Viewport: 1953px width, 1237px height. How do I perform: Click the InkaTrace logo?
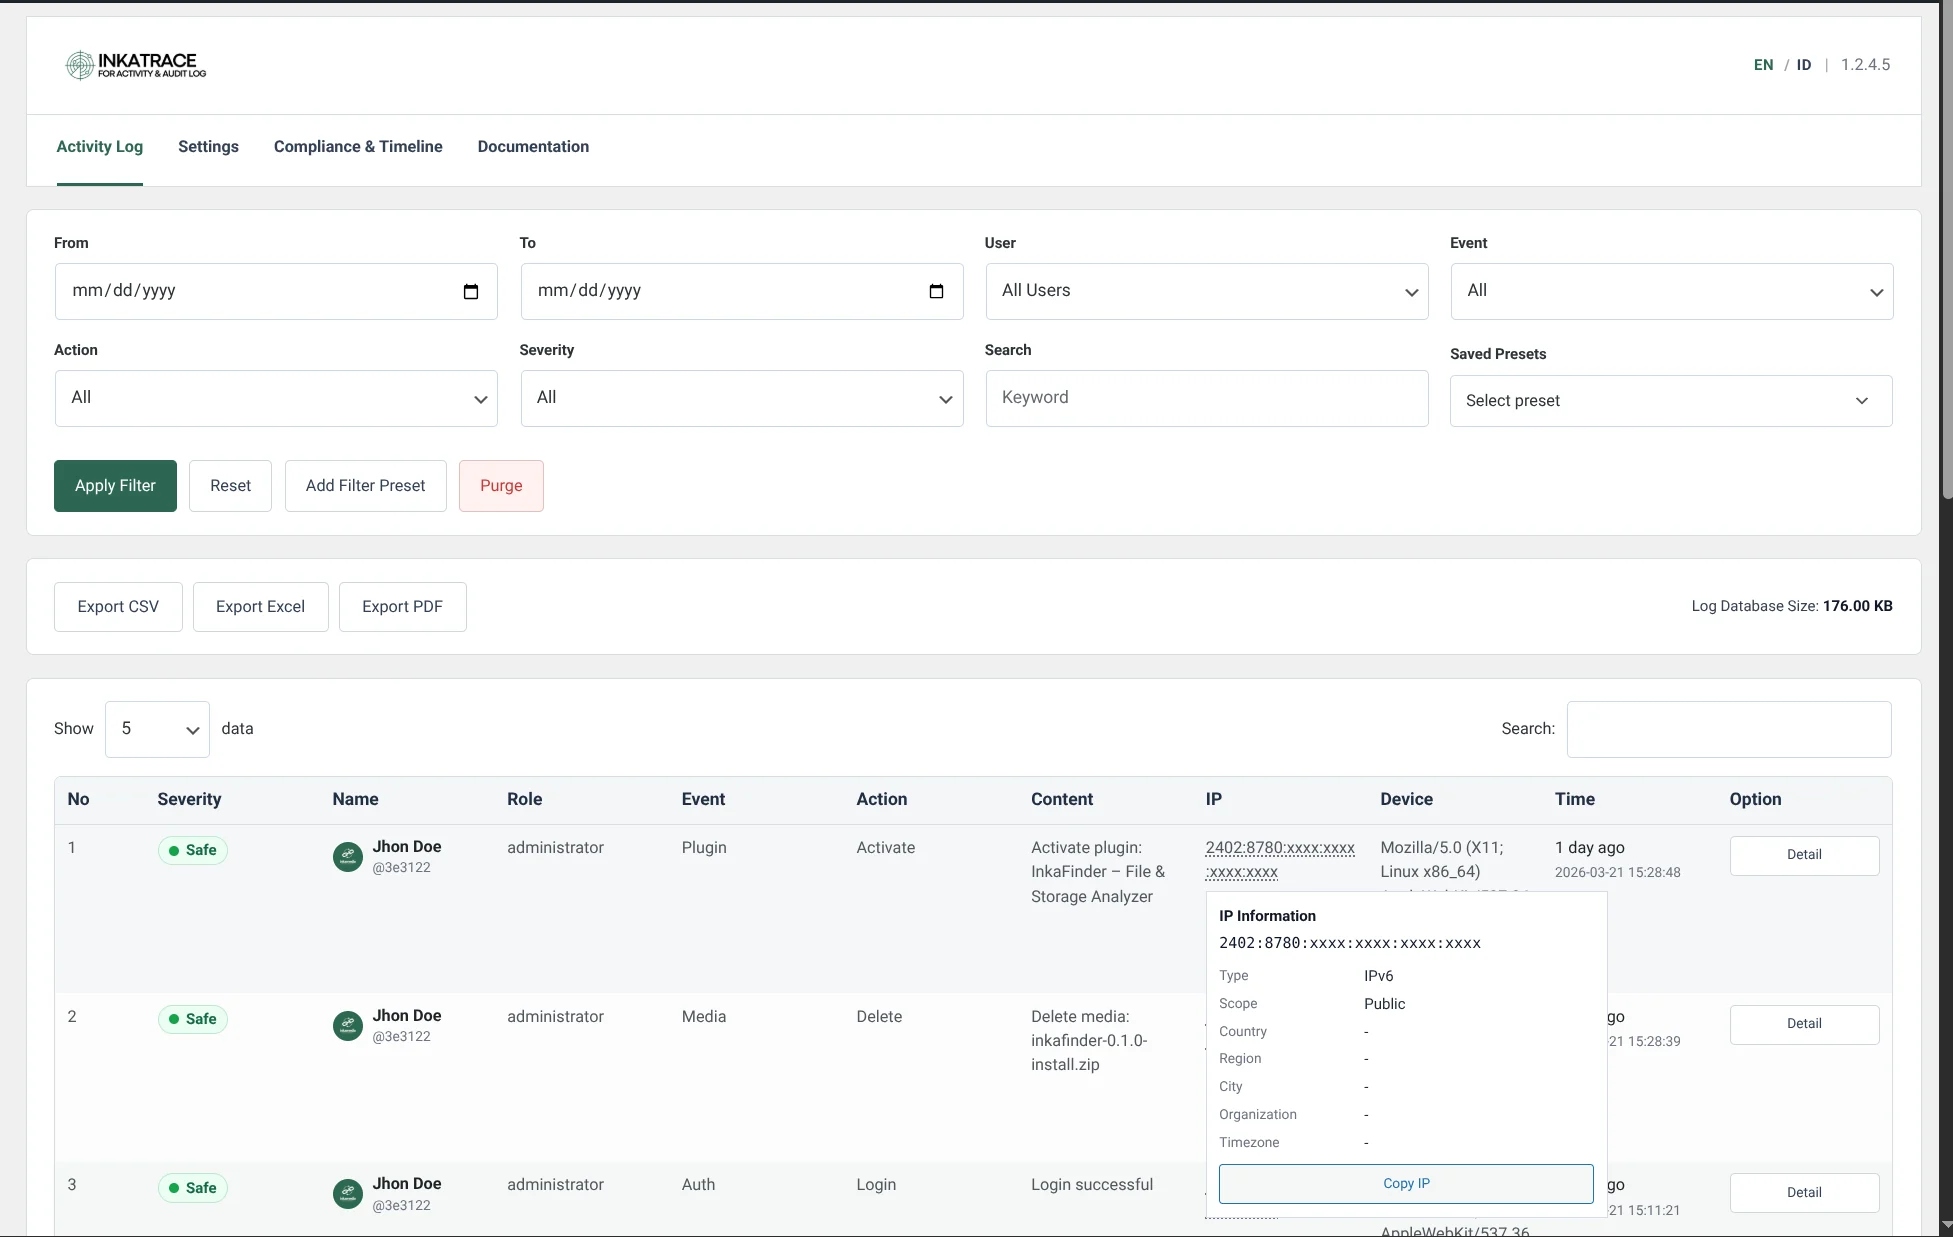tap(136, 65)
